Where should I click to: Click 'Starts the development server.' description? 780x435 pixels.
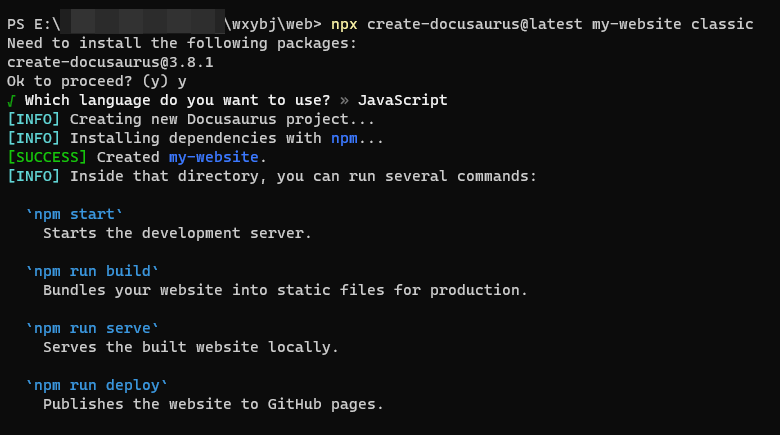pyautogui.click(x=178, y=233)
